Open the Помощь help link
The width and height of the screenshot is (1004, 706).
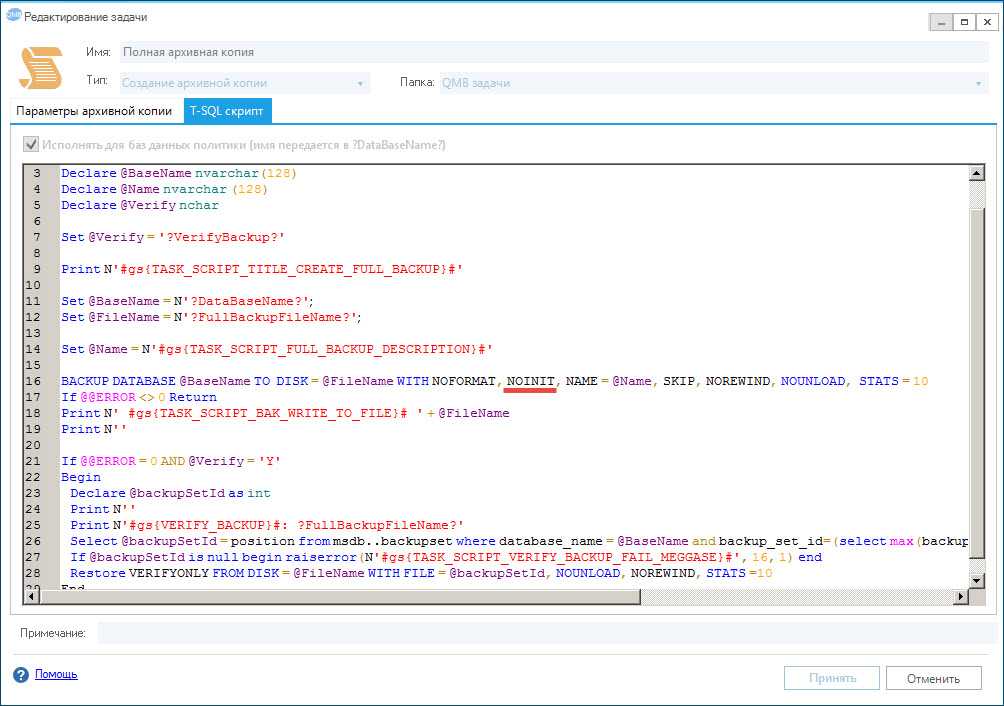56,674
